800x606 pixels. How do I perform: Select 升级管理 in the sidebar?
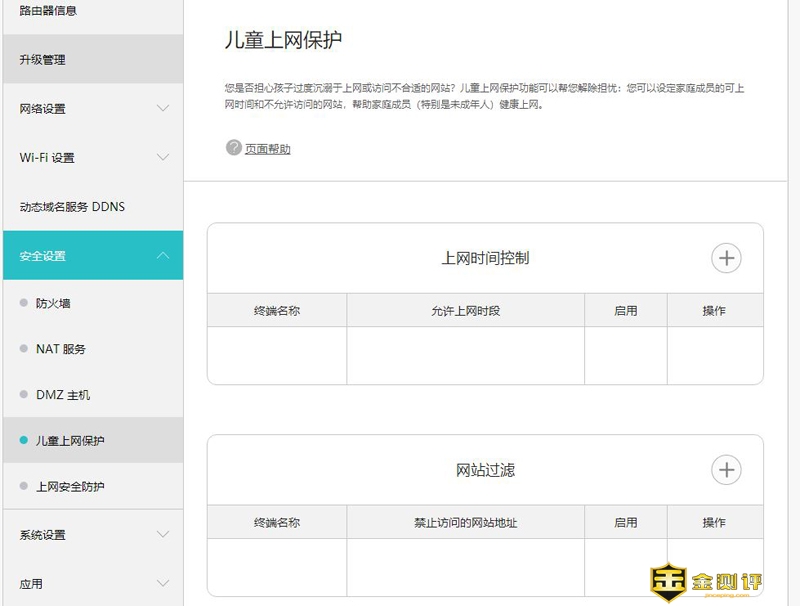pos(42,60)
